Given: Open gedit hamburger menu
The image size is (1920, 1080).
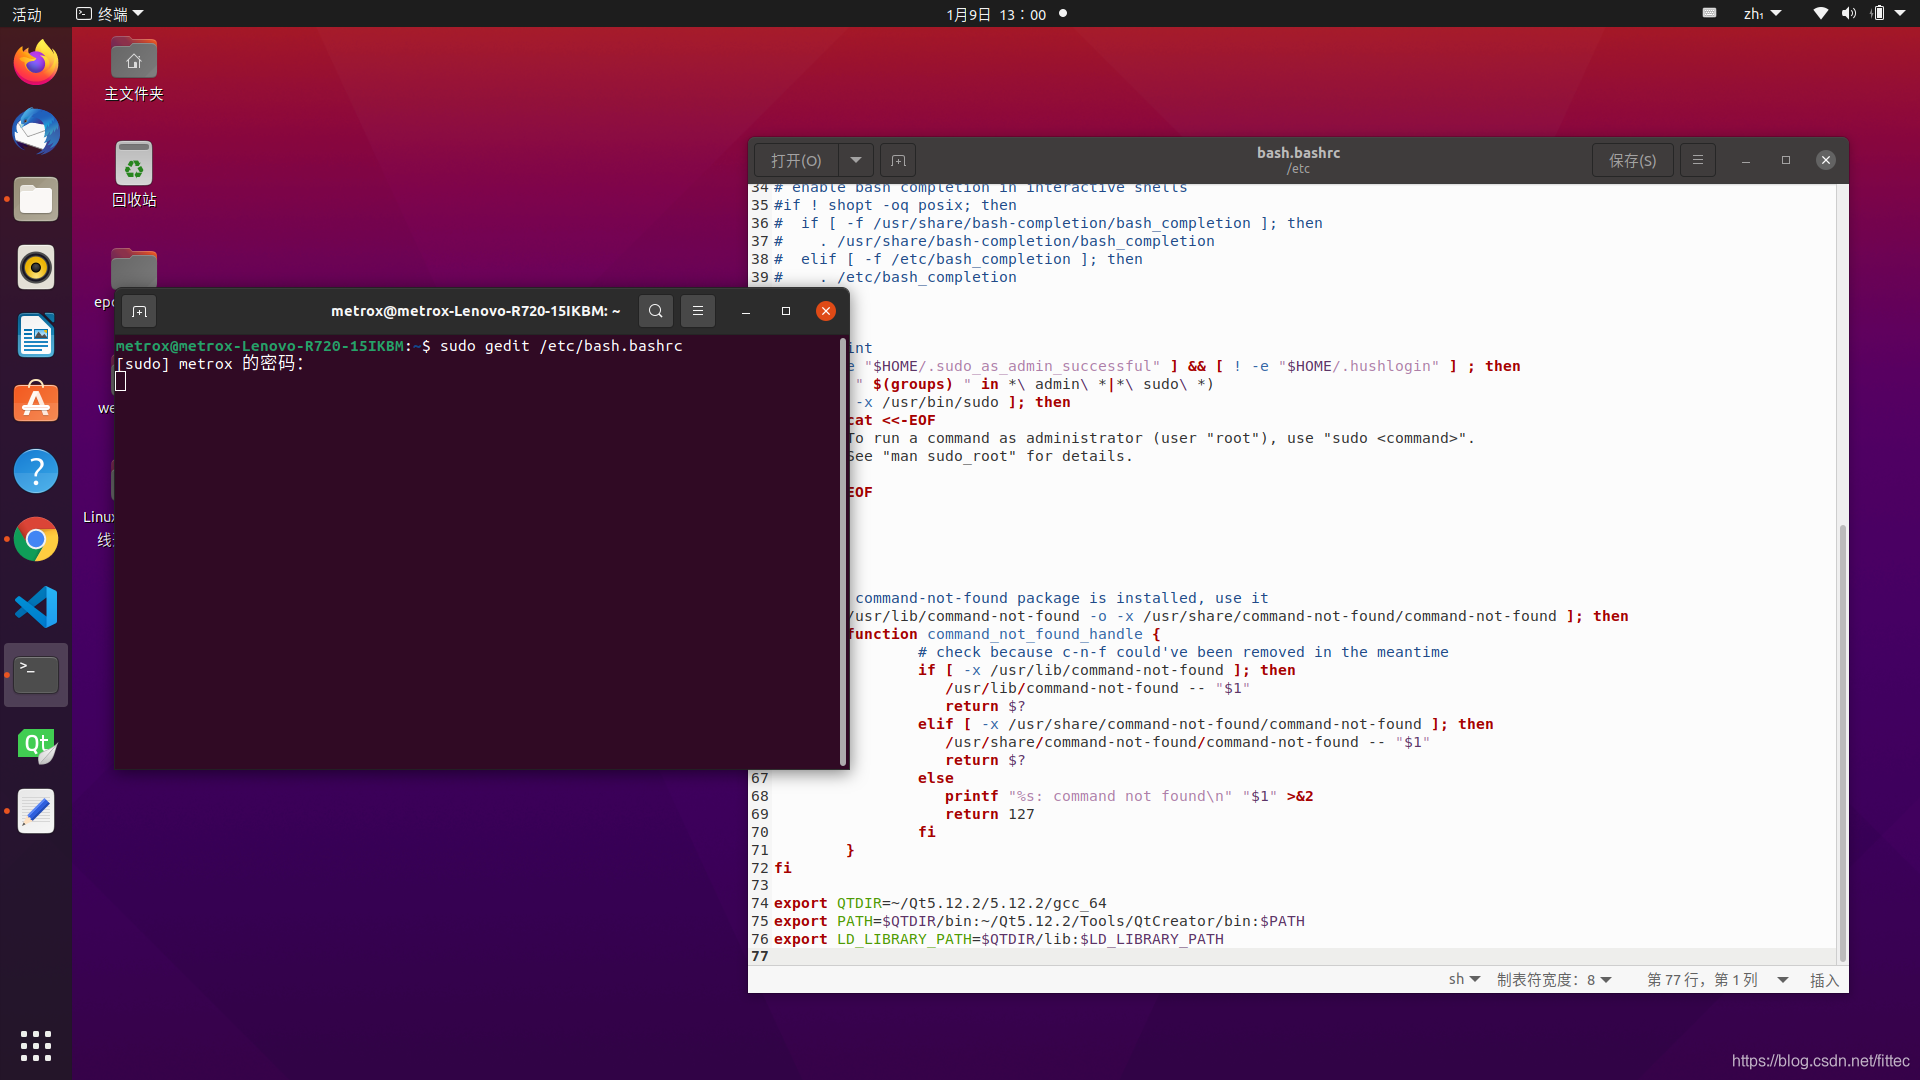Looking at the screenshot, I should [1697, 160].
